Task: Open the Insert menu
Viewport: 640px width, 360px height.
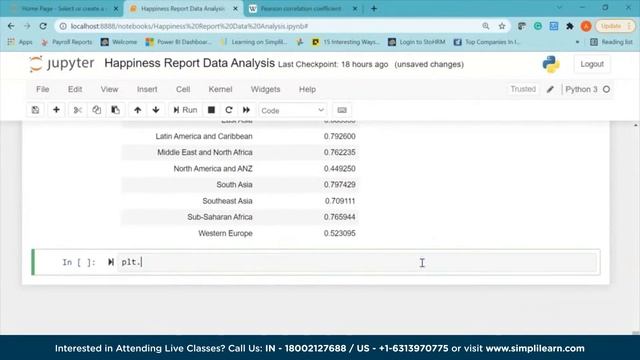Action: point(147,89)
